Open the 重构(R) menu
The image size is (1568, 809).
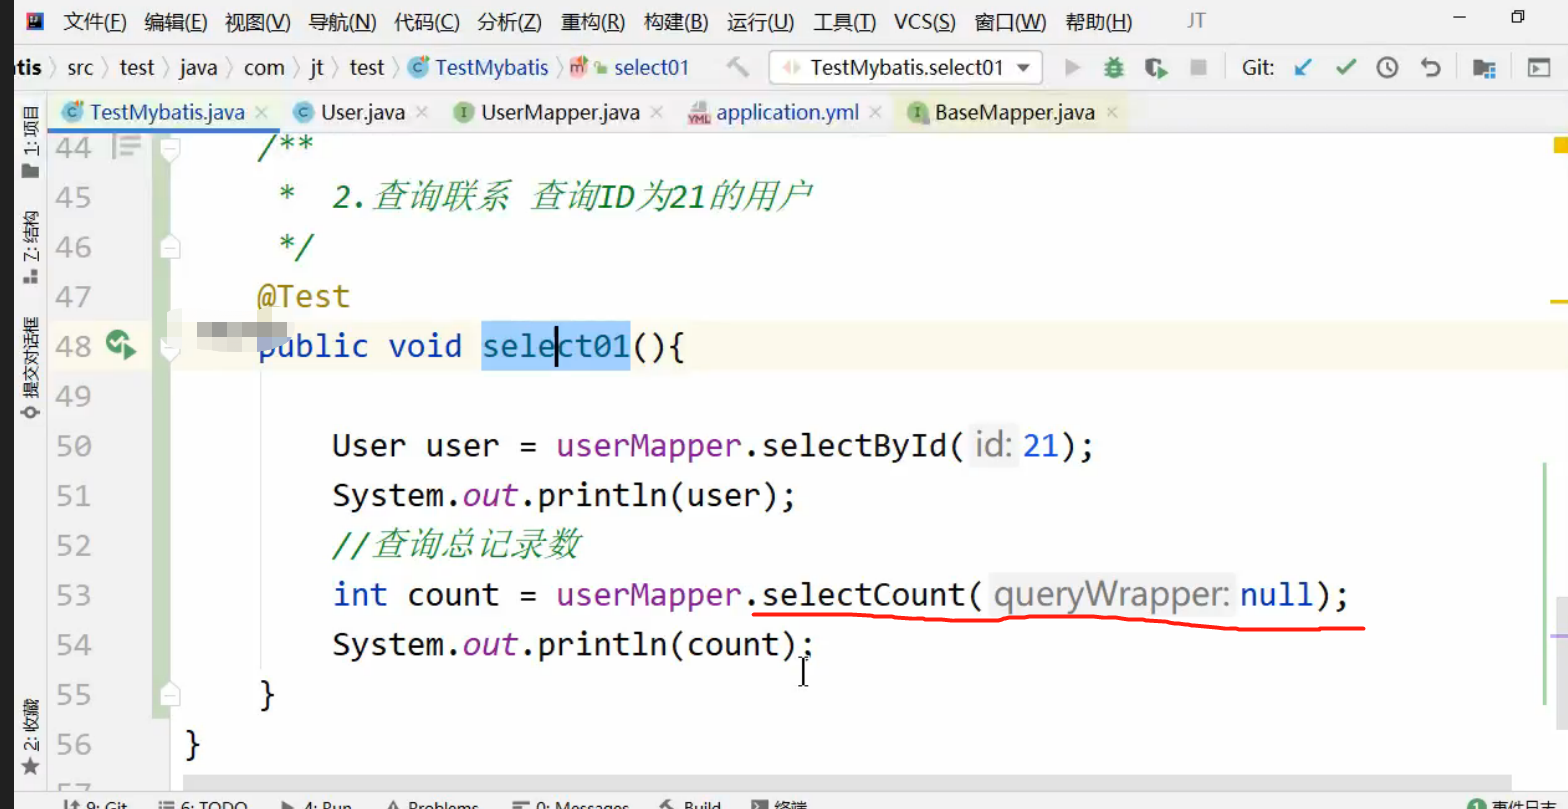click(x=593, y=21)
